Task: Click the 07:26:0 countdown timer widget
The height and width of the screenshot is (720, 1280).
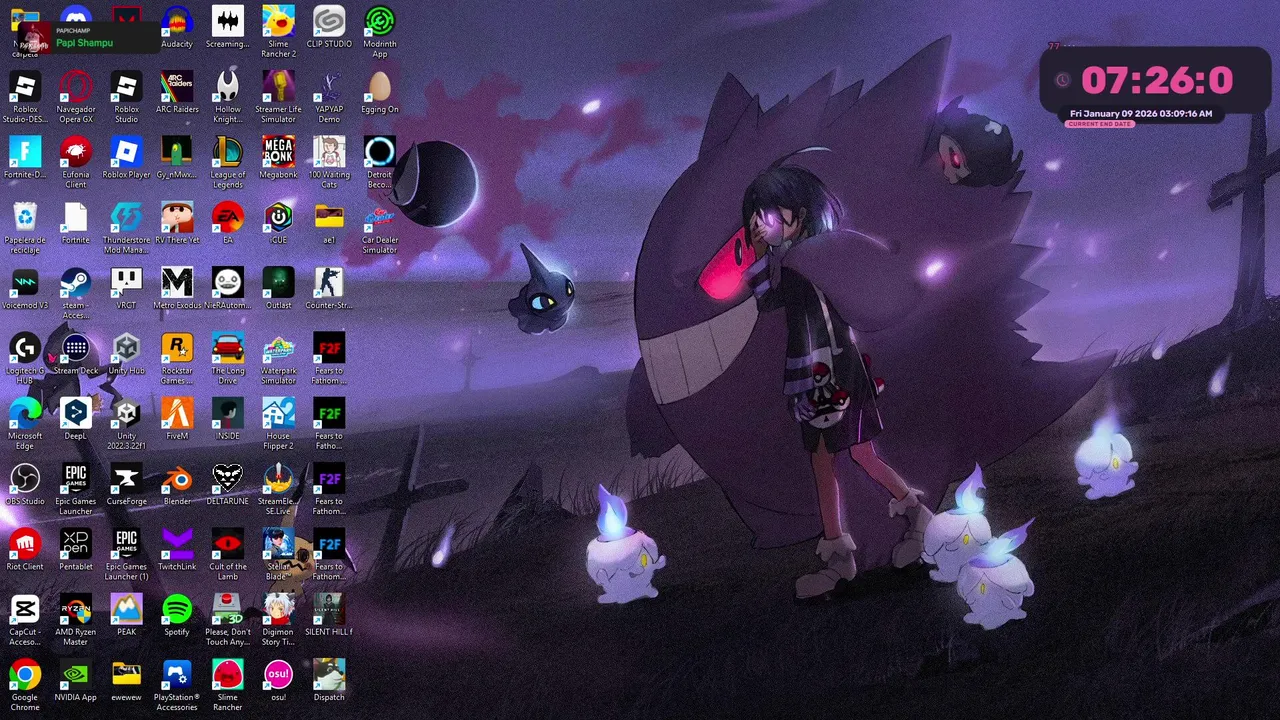Action: (x=1157, y=80)
